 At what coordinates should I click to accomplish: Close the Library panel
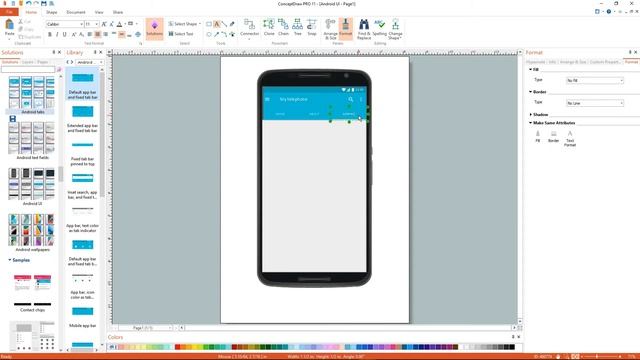pos(101,52)
